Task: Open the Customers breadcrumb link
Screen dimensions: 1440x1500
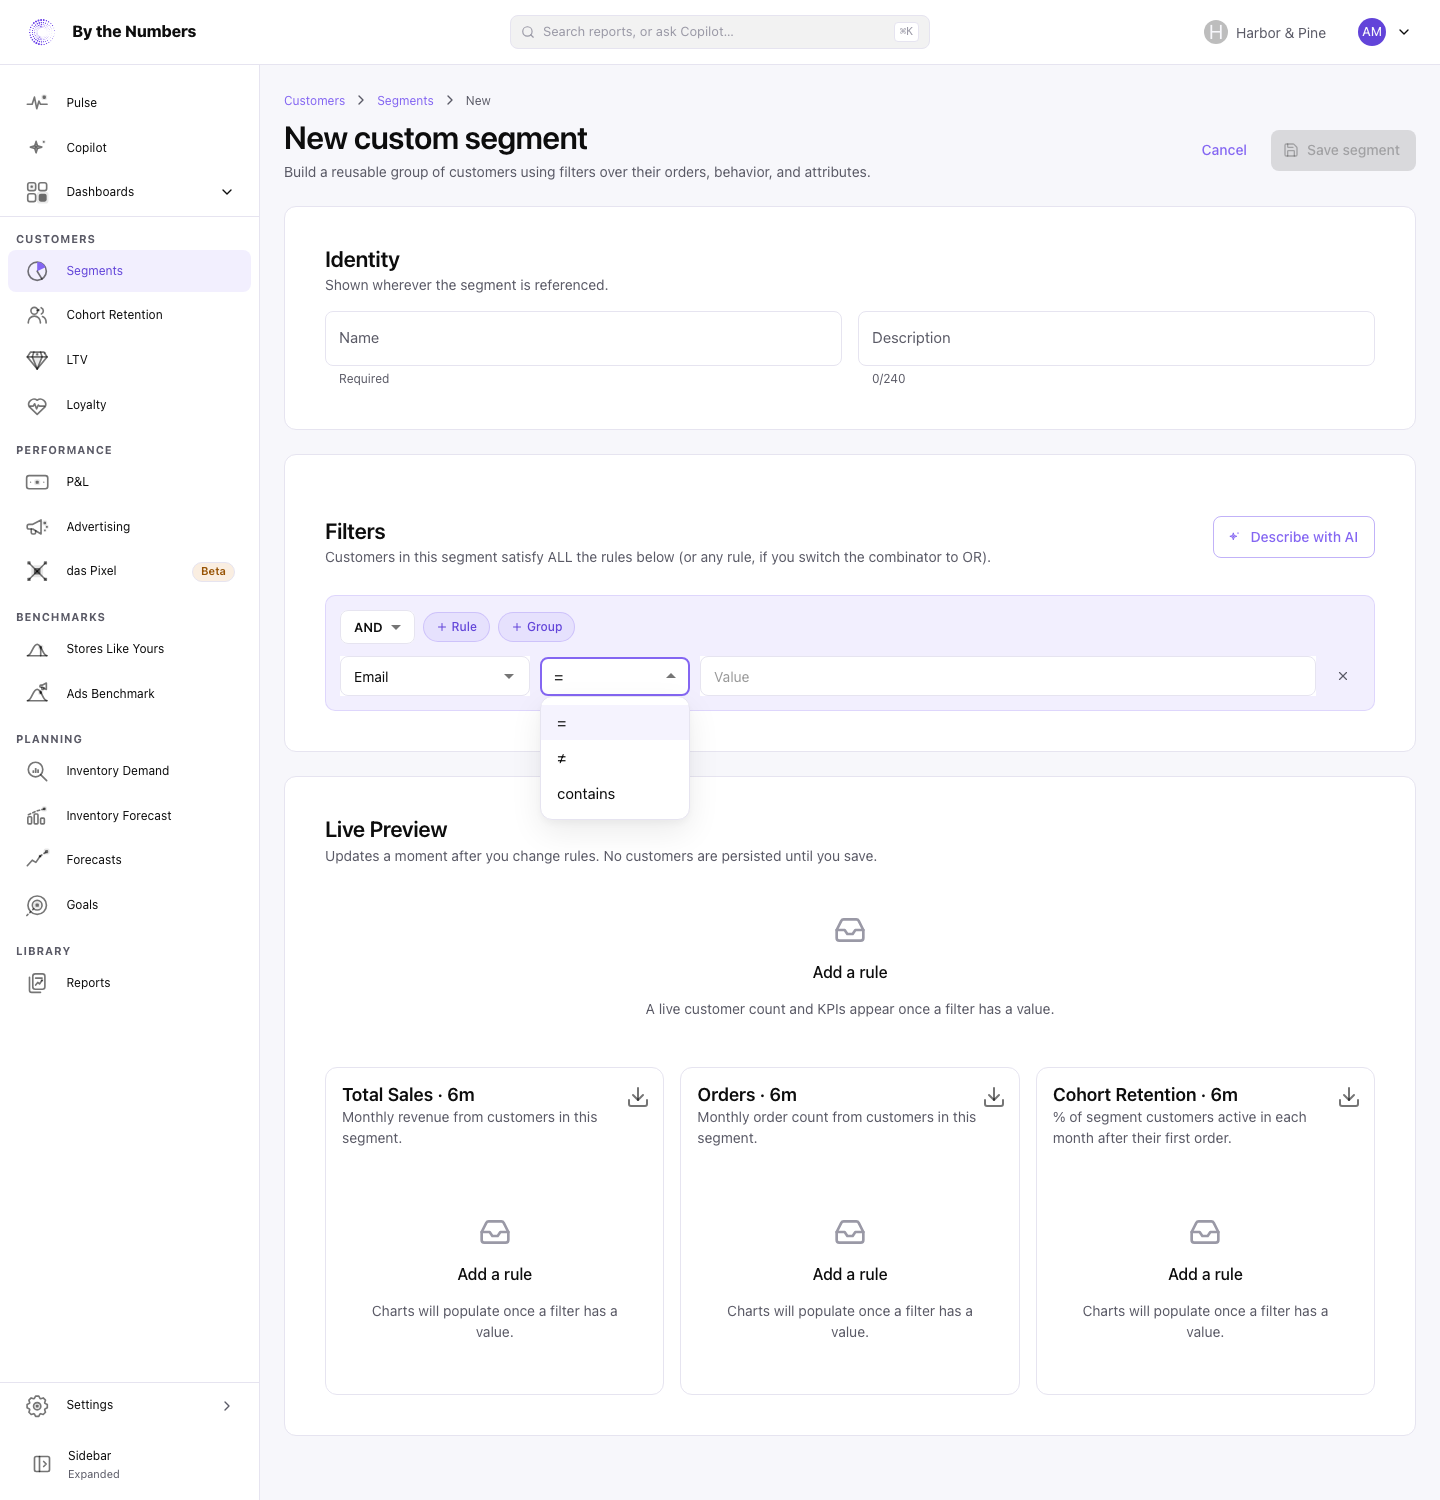Action: pos(314,101)
